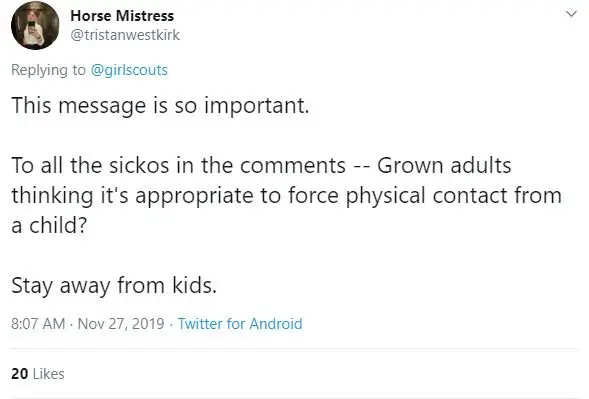Click the word "Likes" under the tweet
The image size is (589, 399).
(49, 374)
